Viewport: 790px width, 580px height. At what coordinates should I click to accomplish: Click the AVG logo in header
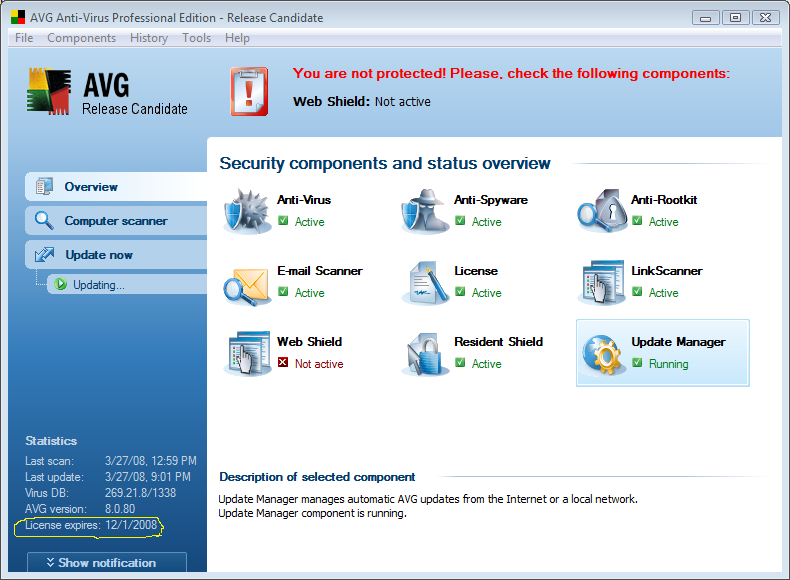(x=49, y=91)
